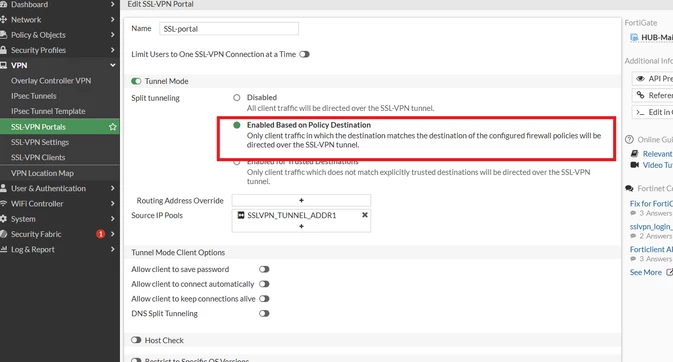
Task: Expand the Security Fabric chevron
Action: pyautogui.click(x=112, y=234)
